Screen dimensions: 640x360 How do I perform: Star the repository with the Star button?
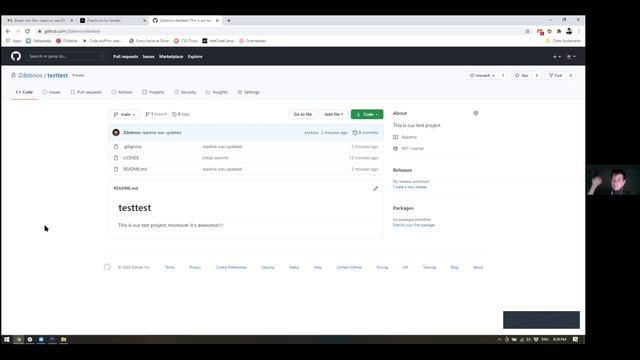(522, 76)
